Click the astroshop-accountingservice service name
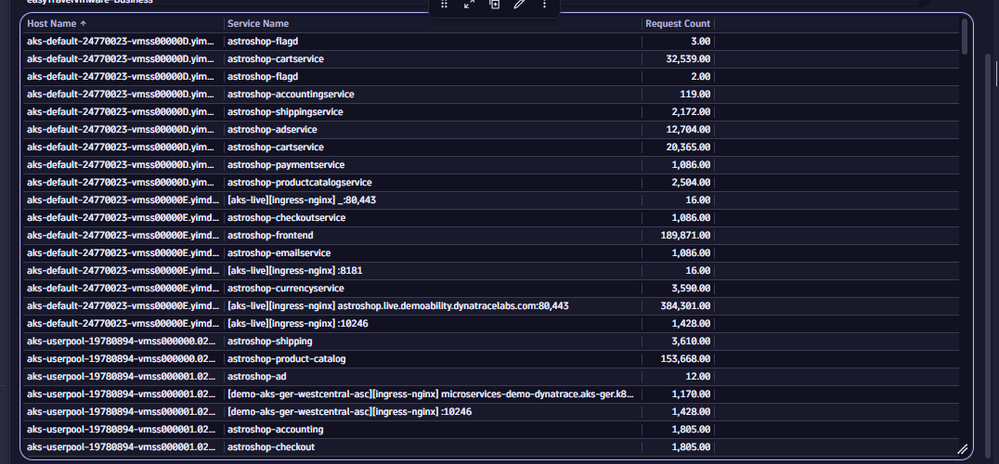 (x=291, y=94)
